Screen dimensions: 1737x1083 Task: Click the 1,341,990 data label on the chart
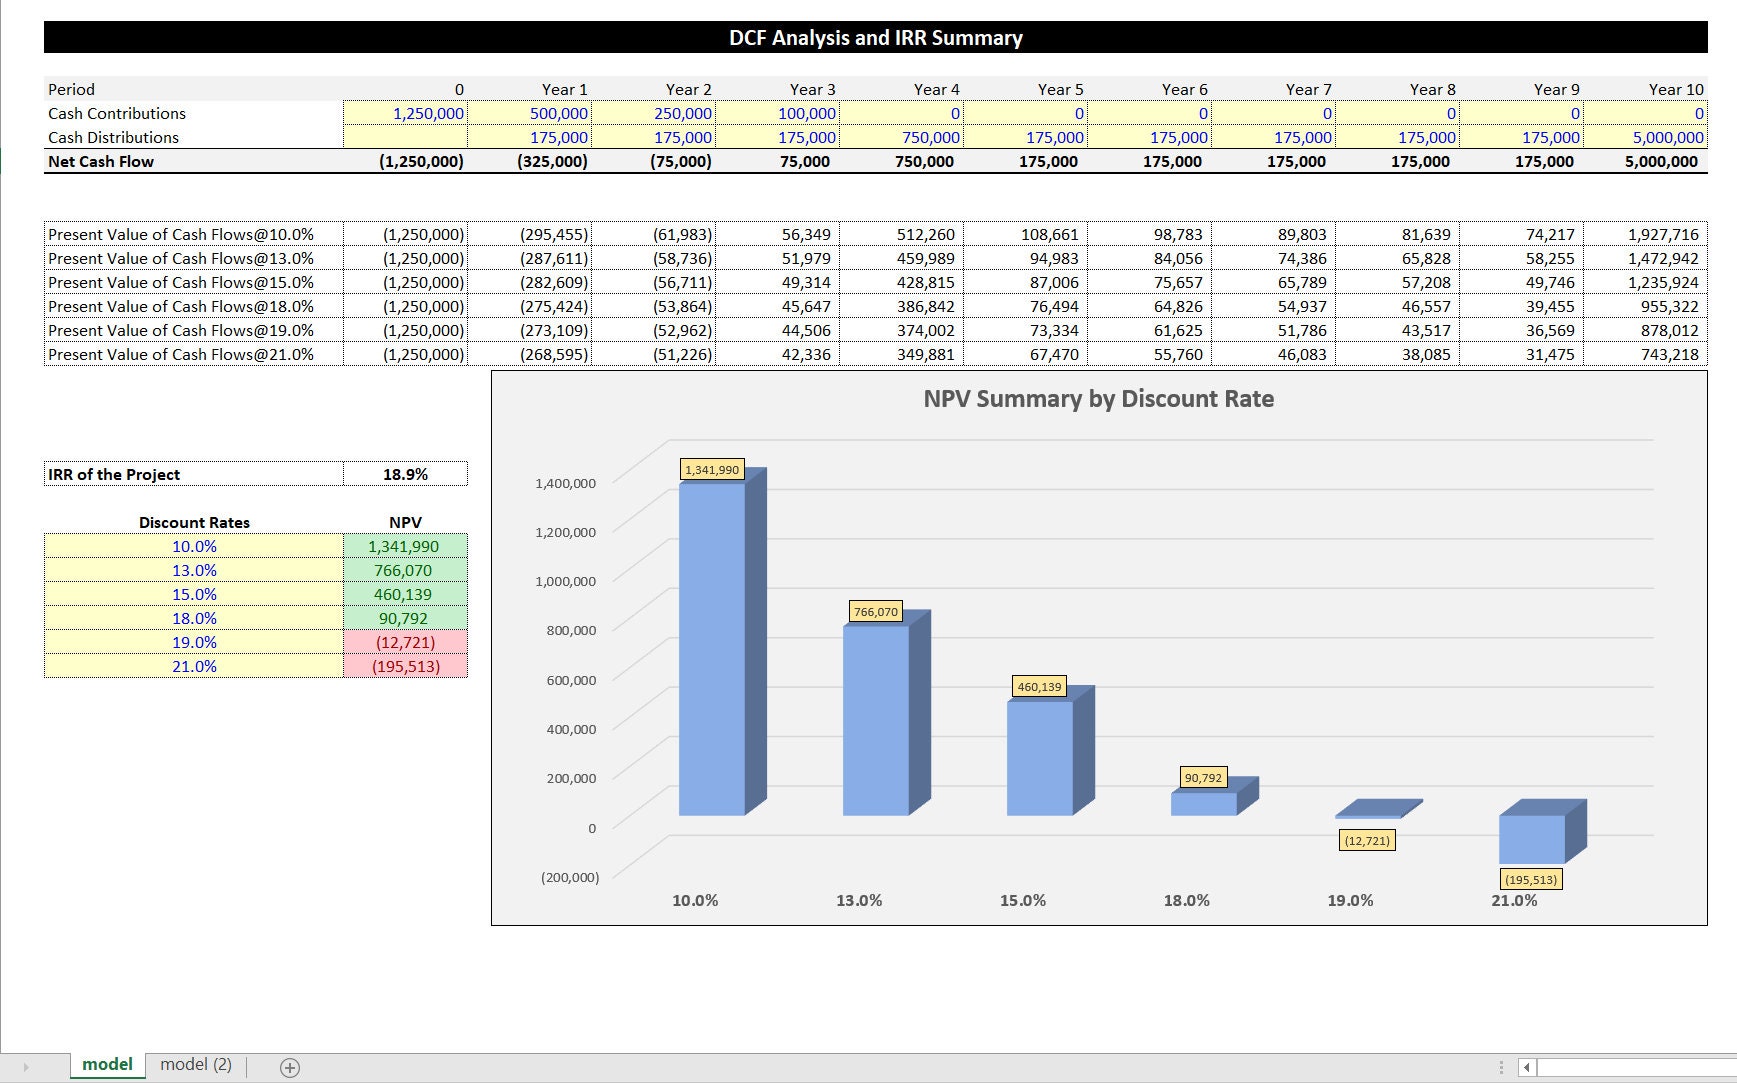coord(711,466)
